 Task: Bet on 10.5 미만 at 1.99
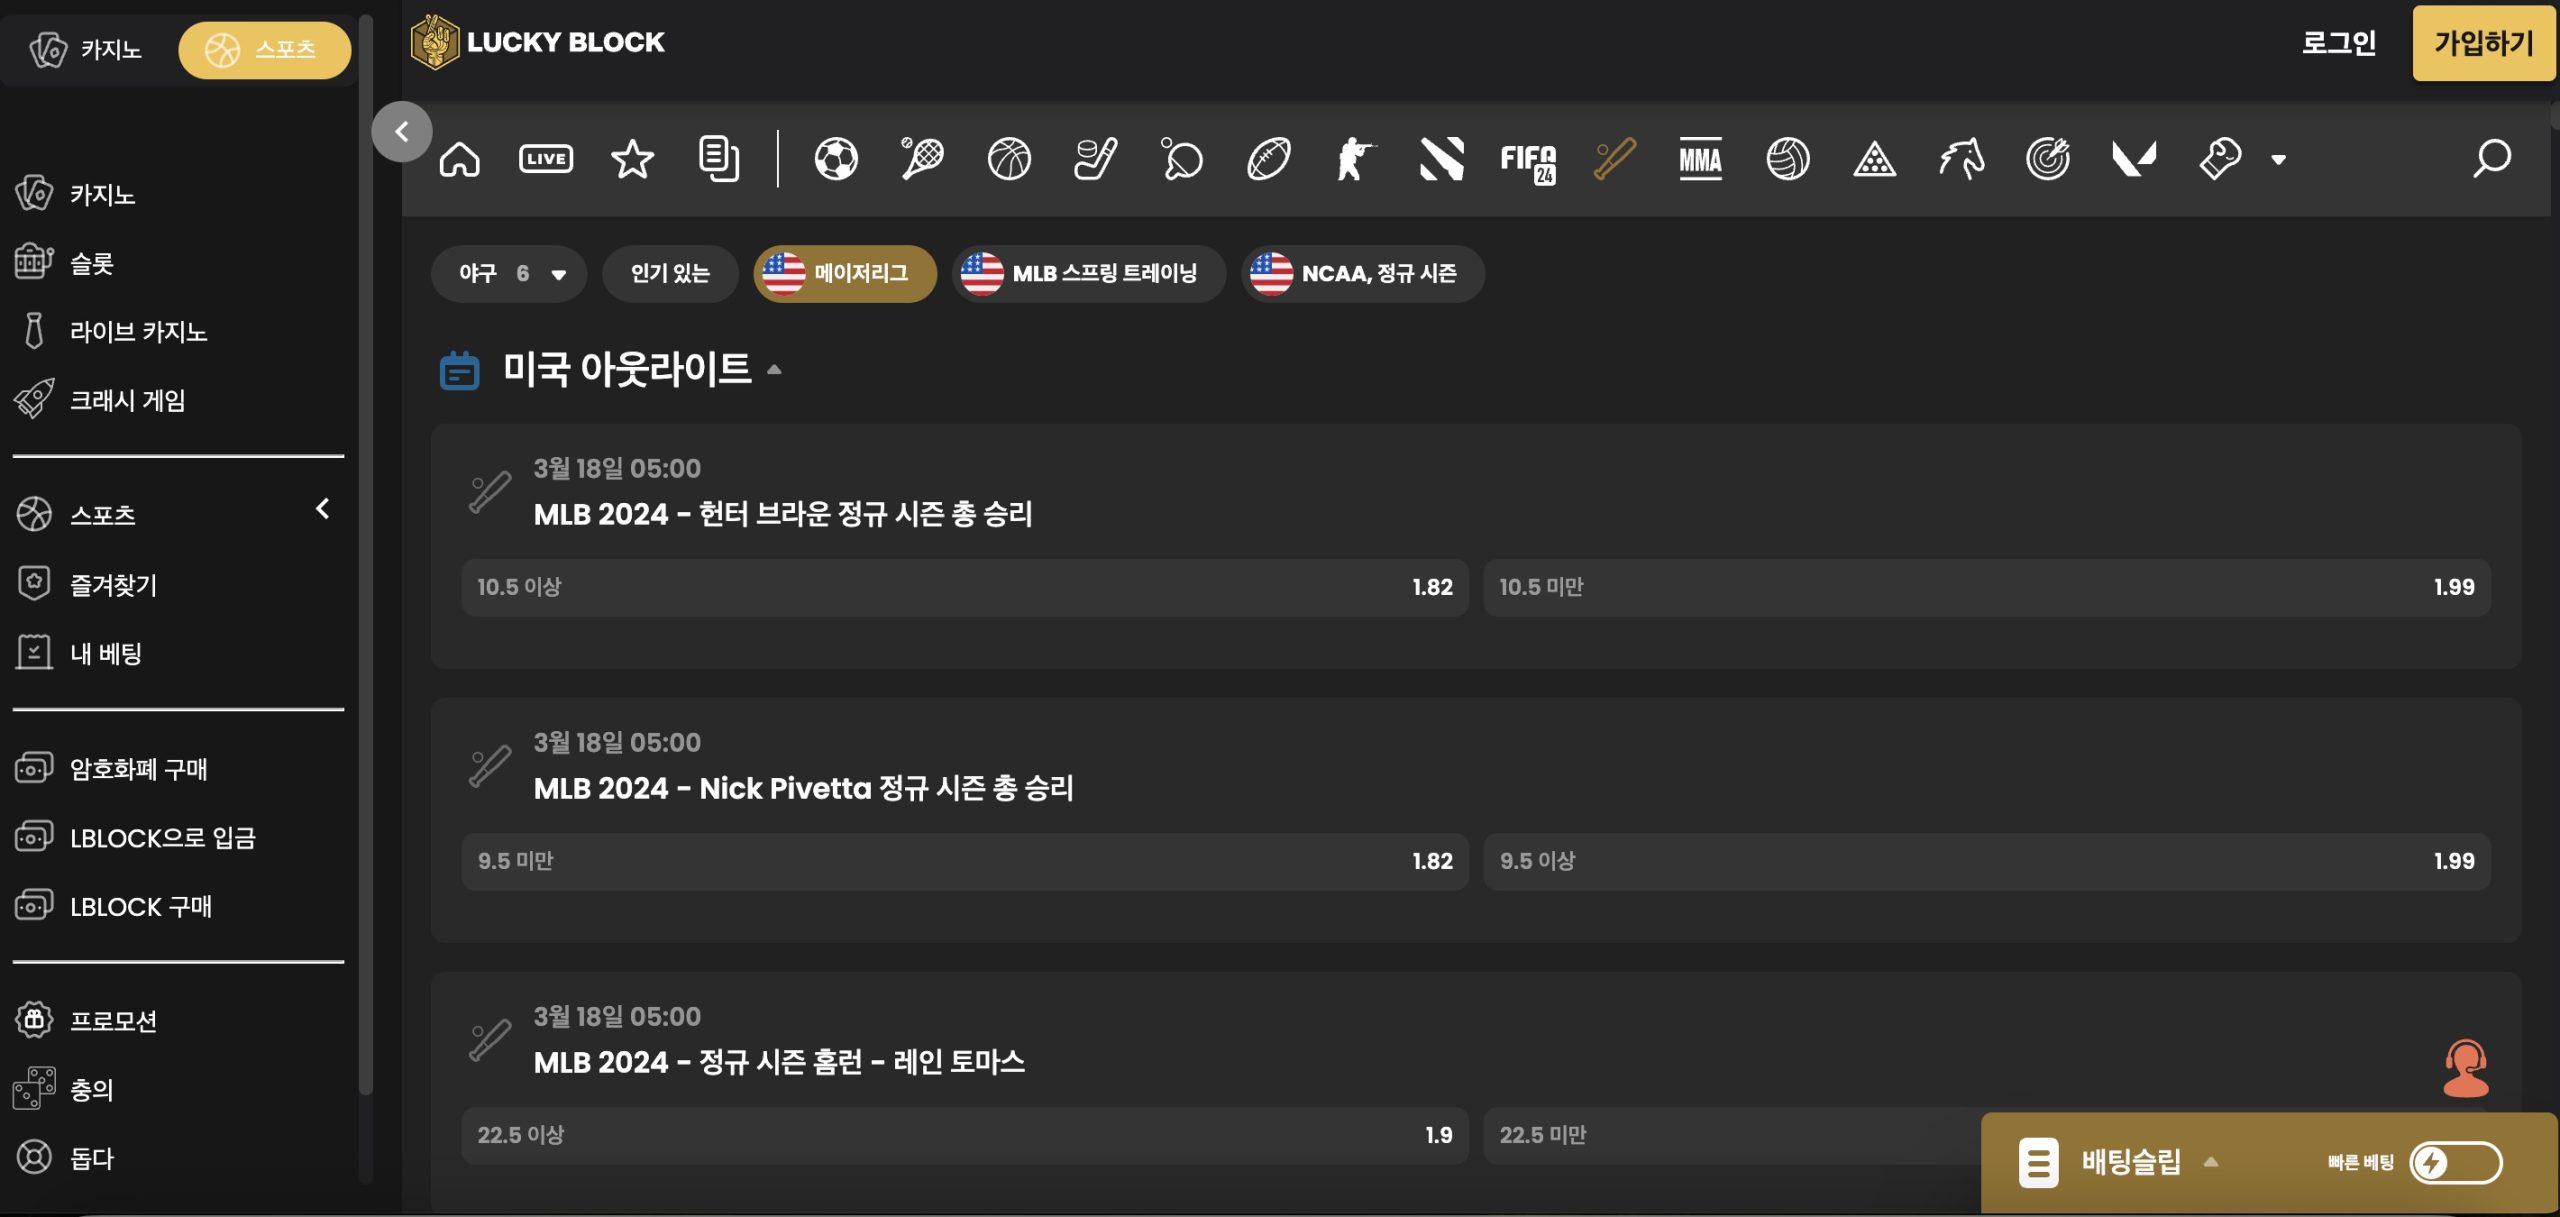coord(1987,587)
